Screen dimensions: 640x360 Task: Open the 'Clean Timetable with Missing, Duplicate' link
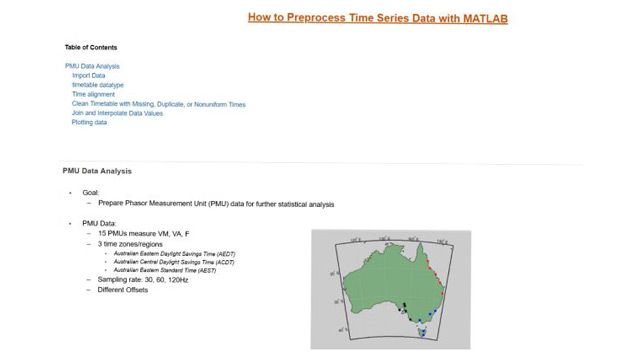[x=159, y=104]
